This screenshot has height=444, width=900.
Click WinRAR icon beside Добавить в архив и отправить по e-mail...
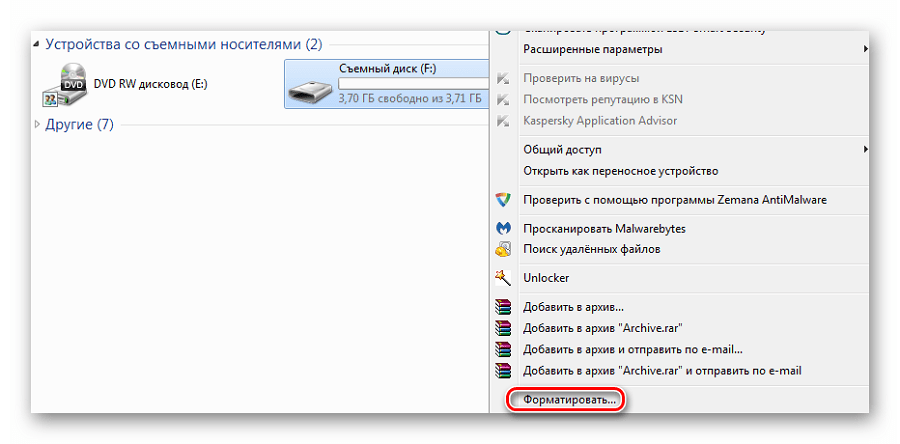[503, 349]
